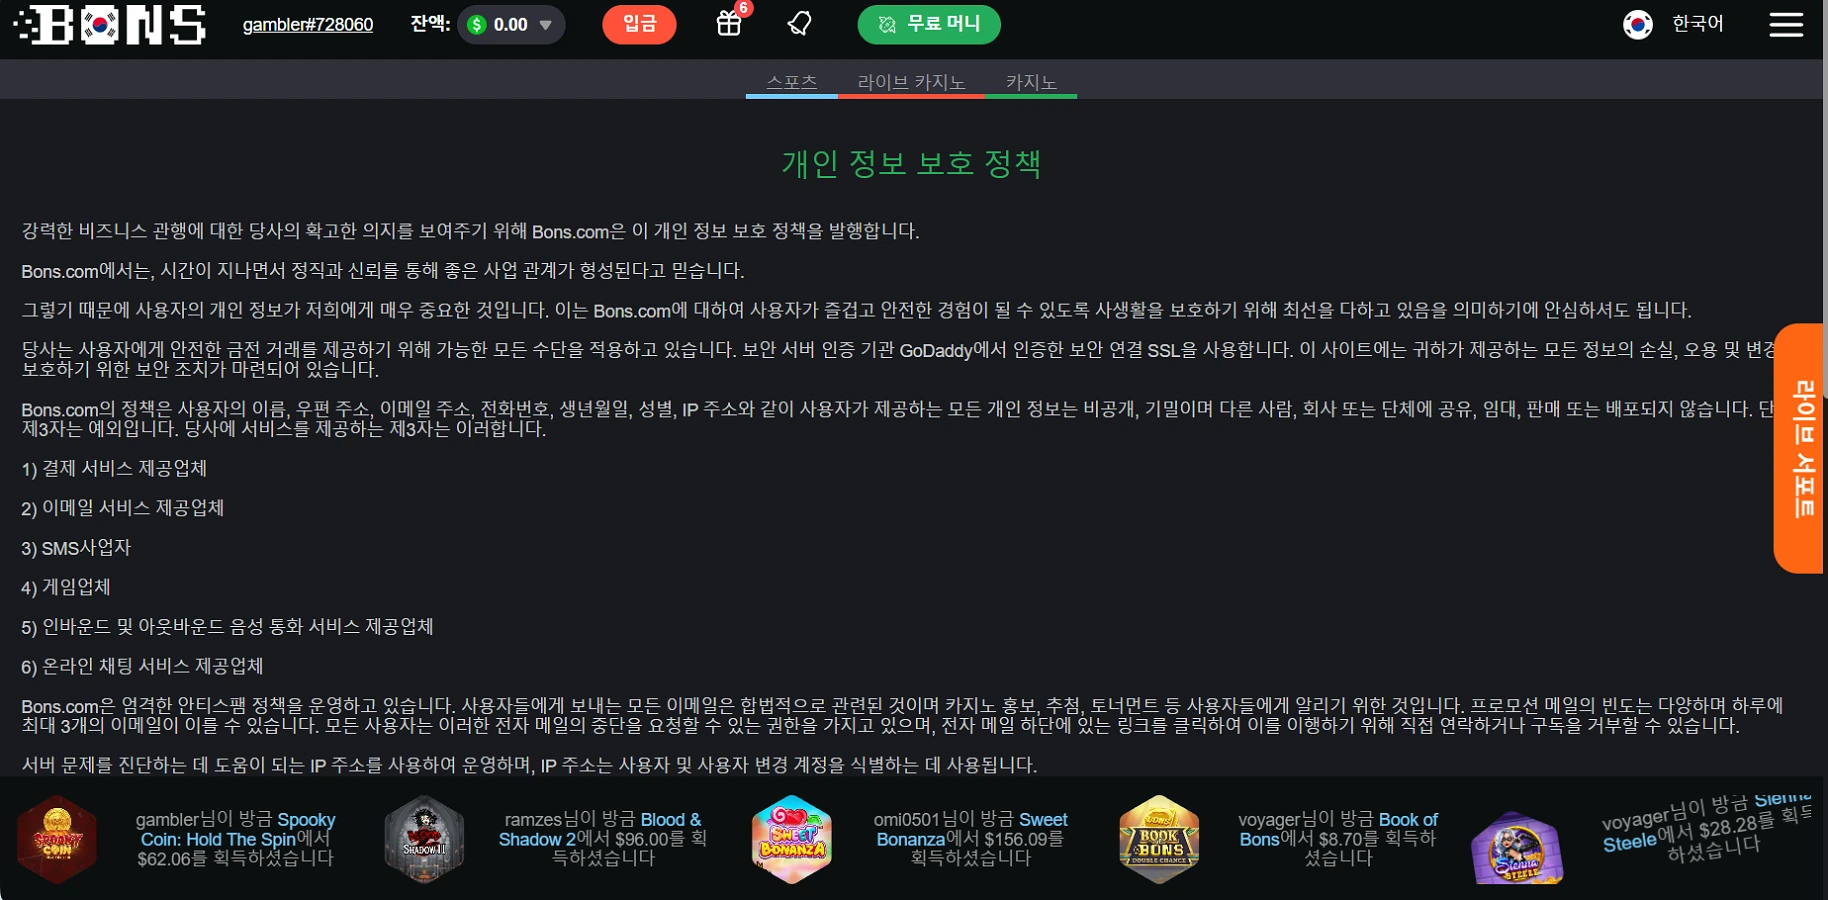Click the green 무료 머니 button
This screenshot has height=900, width=1828.
tap(929, 24)
